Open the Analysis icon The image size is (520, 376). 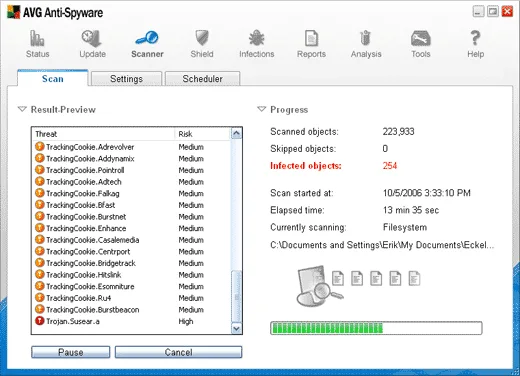click(366, 38)
